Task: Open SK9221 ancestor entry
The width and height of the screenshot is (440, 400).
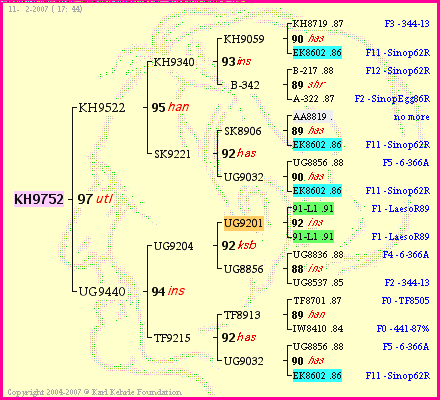Action: click(x=172, y=154)
